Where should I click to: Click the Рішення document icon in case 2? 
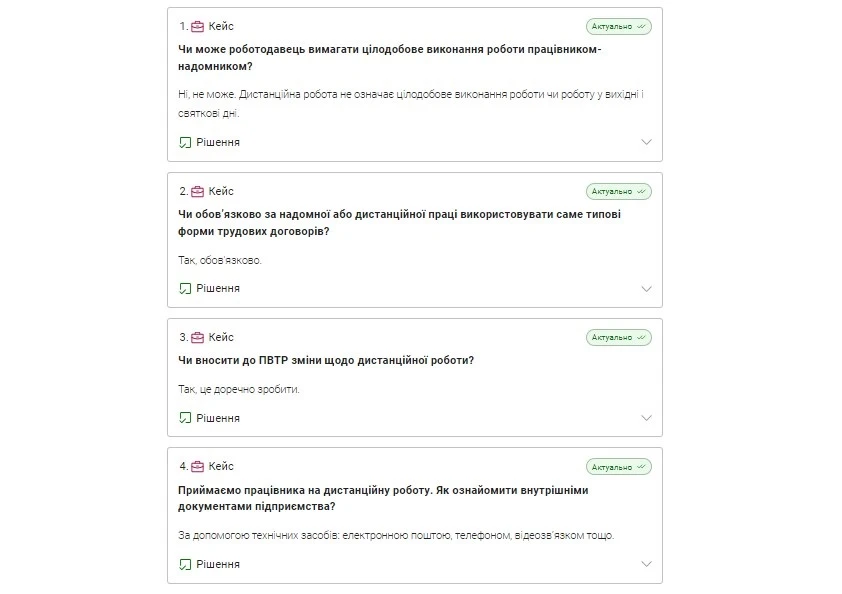click(184, 288)
